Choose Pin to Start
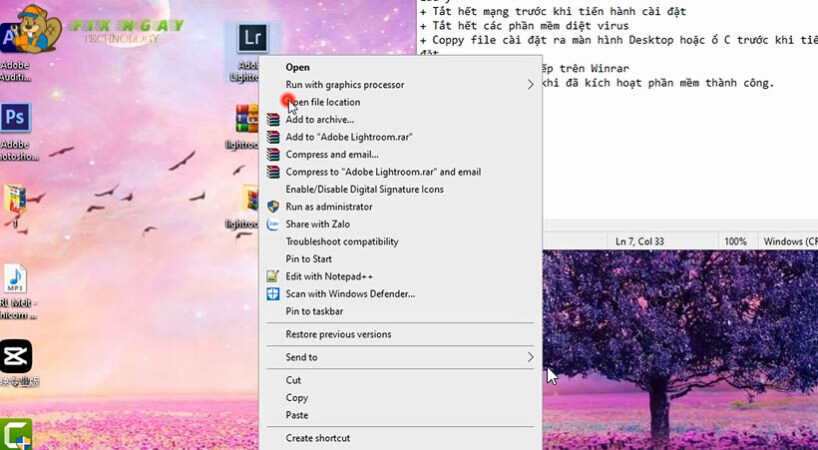The image size is (818, 450). pos(401,259)
